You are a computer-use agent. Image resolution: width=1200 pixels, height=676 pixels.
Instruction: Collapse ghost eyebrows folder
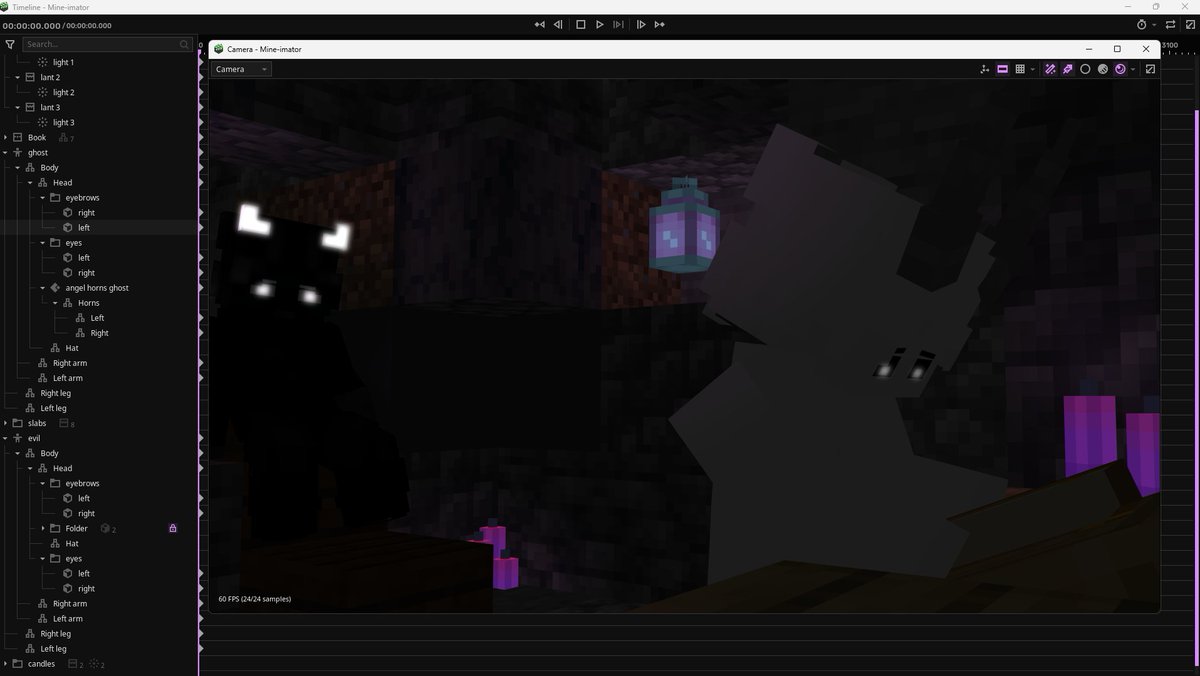(43, 197)
